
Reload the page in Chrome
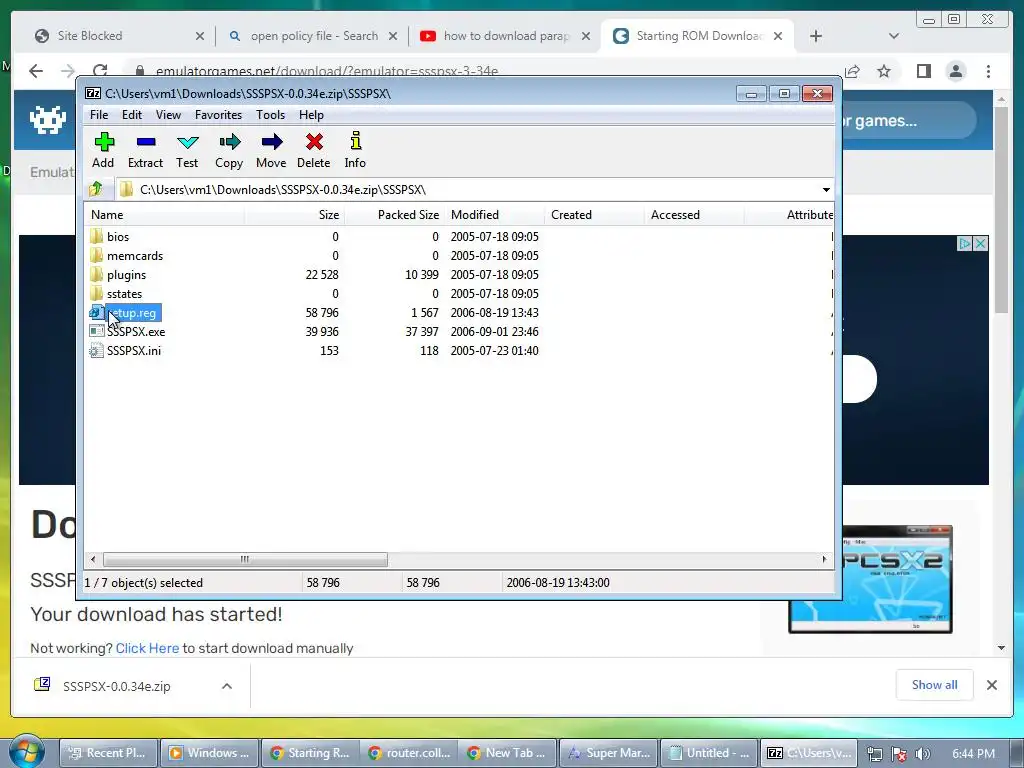(100, 71)
